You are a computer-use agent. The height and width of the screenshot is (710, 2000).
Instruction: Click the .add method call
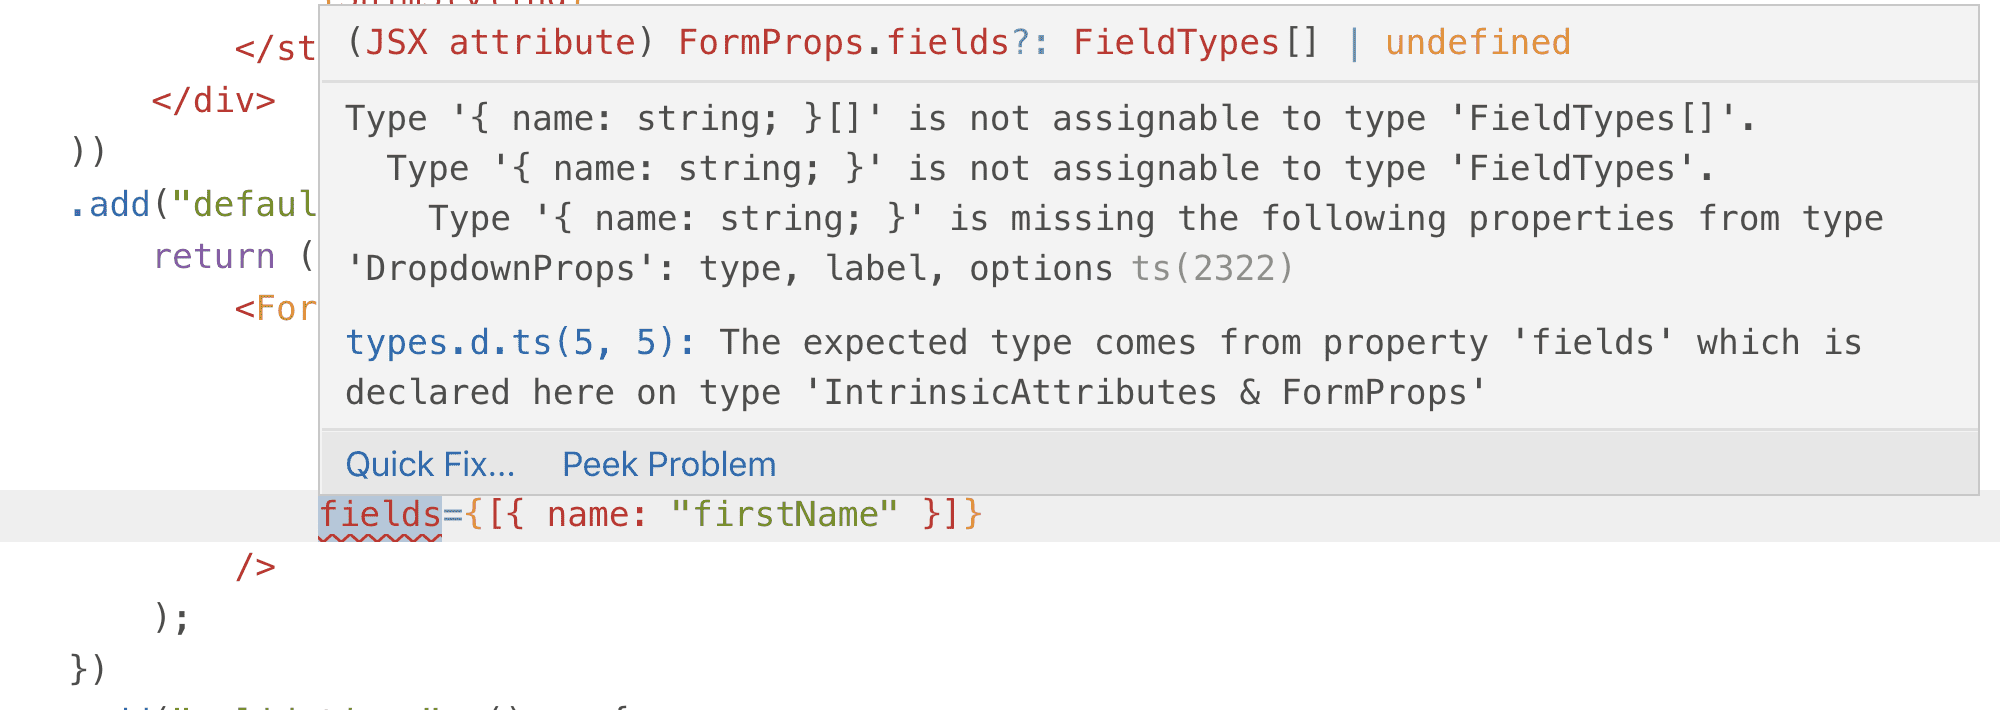click(110, 205)
